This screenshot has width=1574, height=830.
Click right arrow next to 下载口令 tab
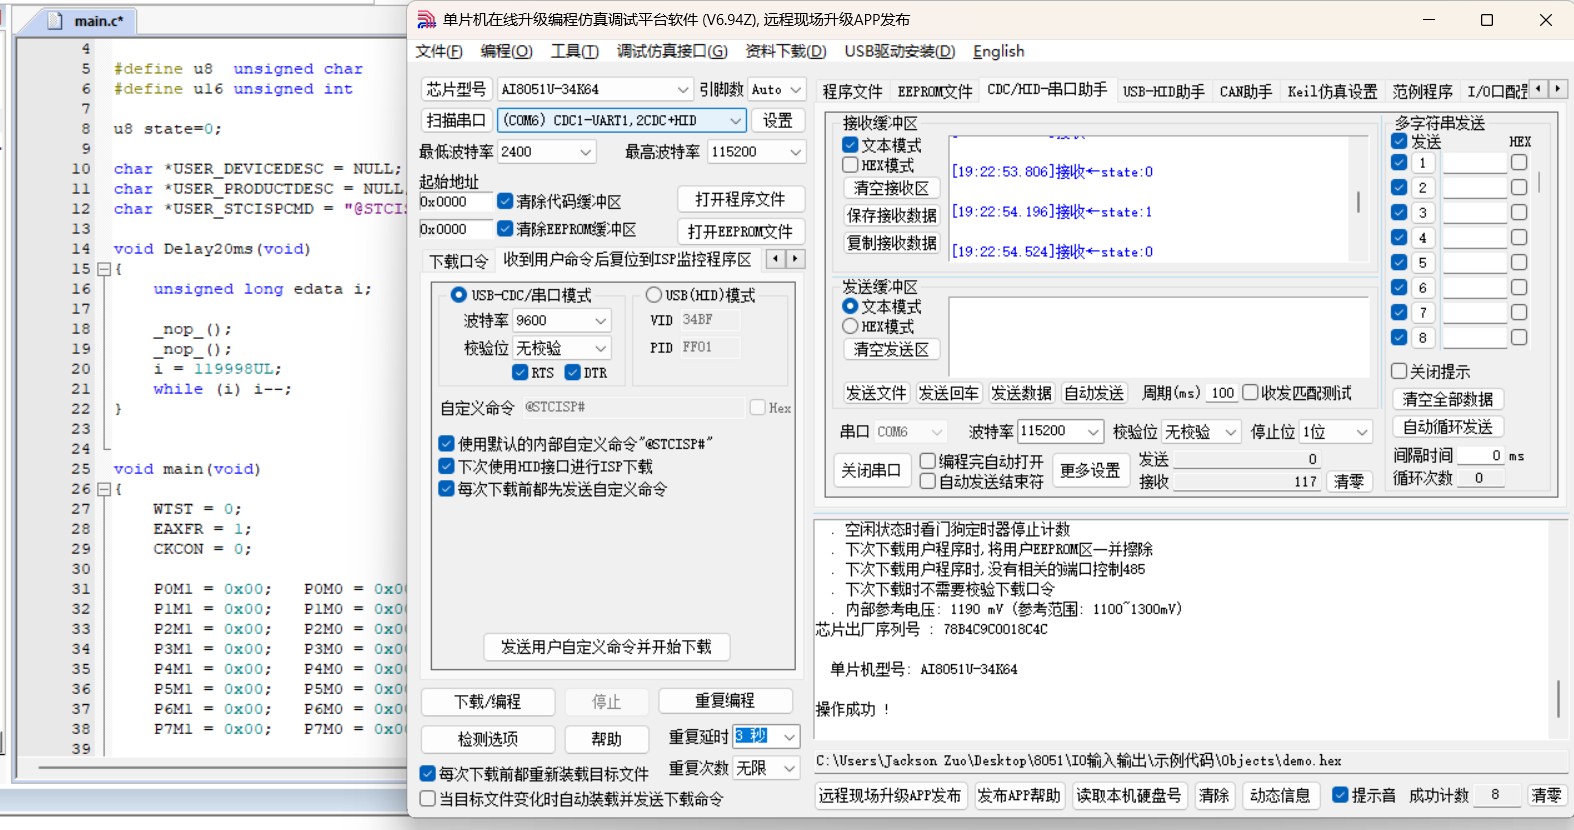796,259
